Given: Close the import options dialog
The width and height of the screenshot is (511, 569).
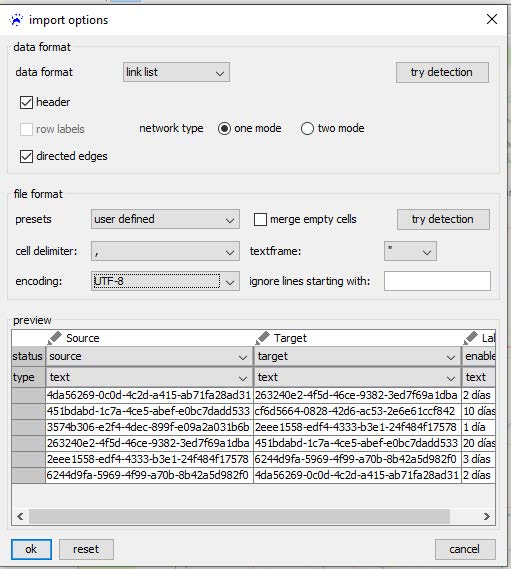Looking at the screenshot, I should (x=492, y=19).
